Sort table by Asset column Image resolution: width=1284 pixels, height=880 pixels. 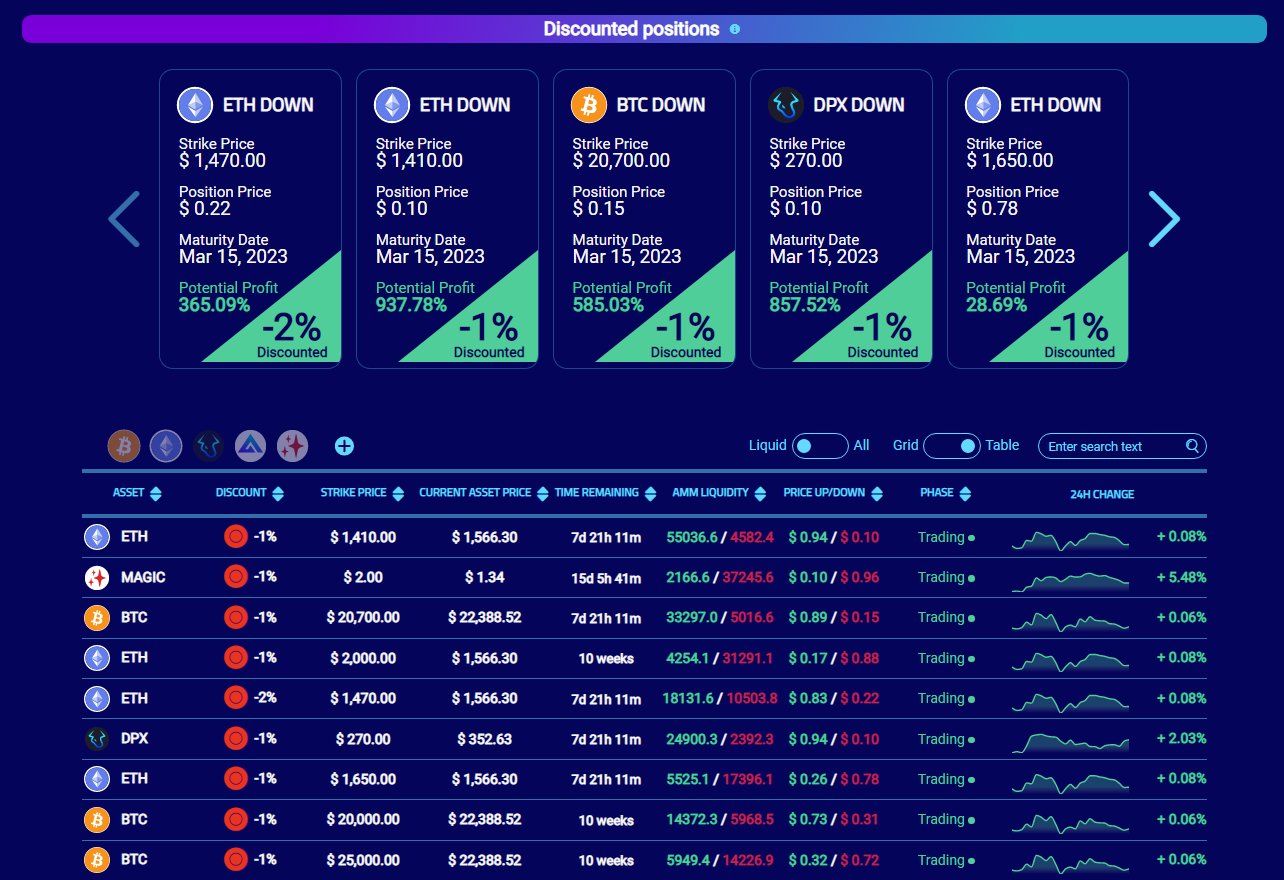pos(137,493)
